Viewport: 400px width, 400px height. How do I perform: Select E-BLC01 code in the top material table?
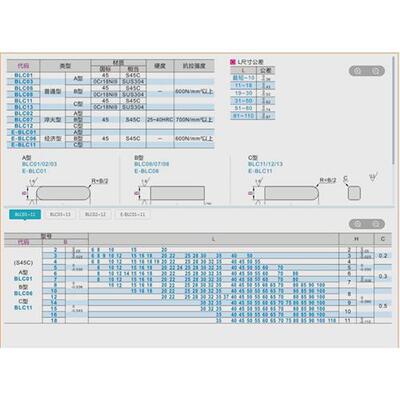pyautogui.click(x=24, y=132)
